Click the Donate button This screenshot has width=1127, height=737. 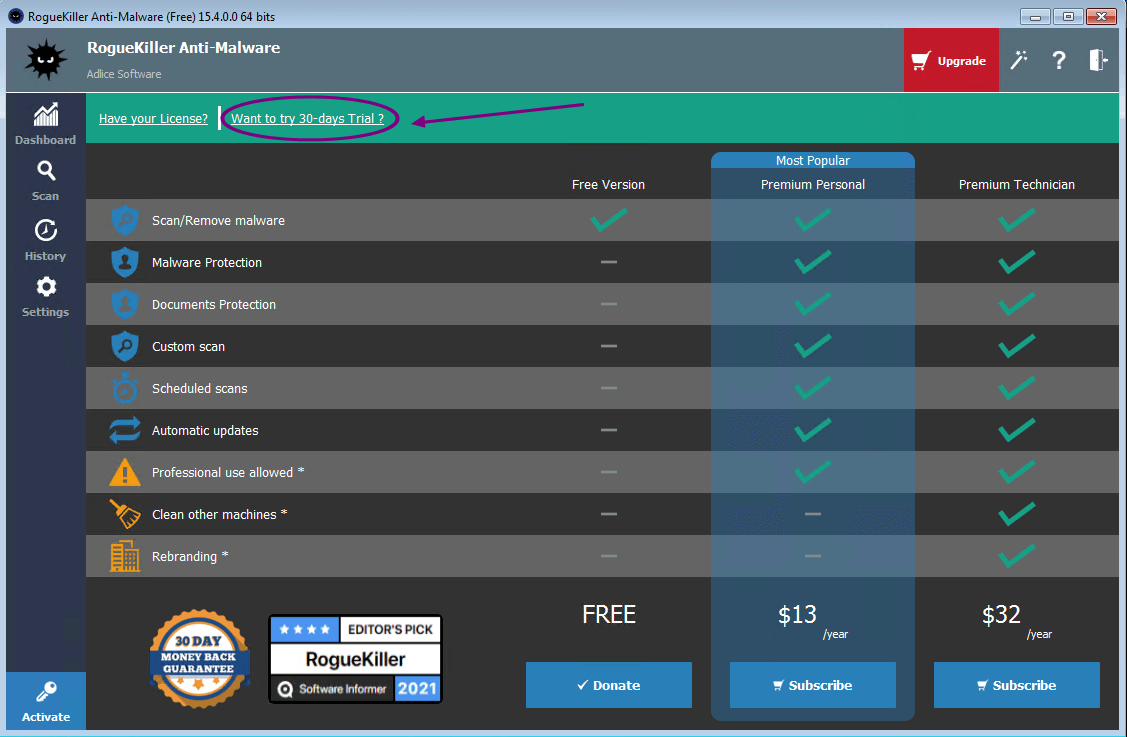pyautogui.click(x=608, y=685)
